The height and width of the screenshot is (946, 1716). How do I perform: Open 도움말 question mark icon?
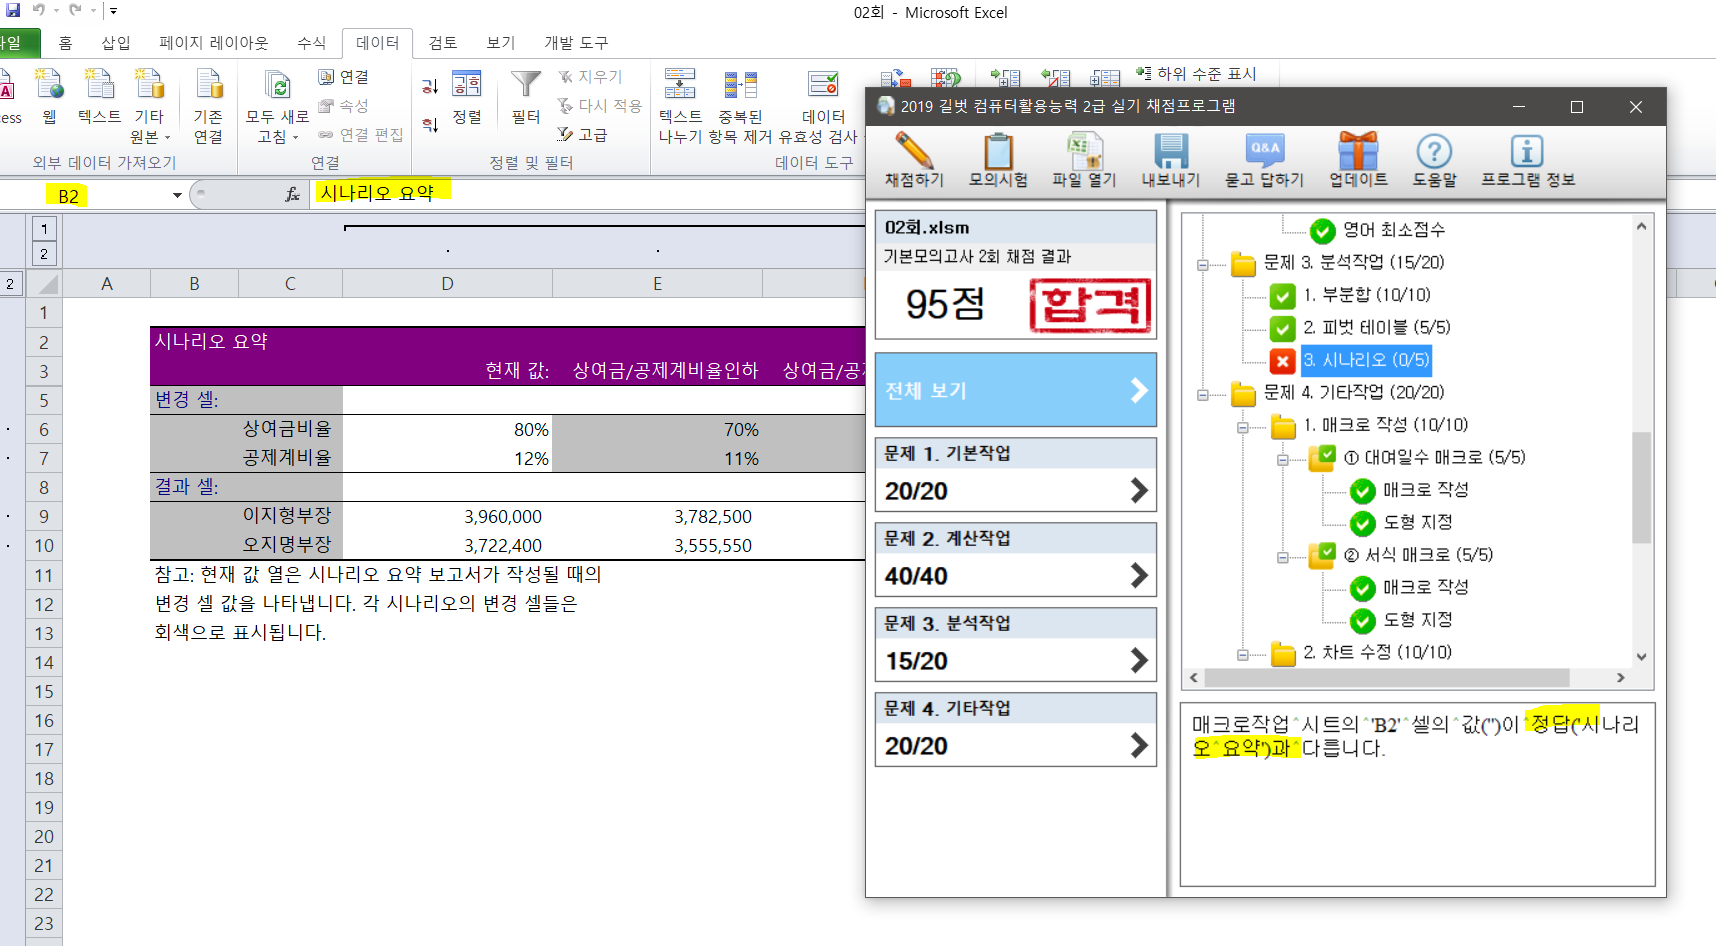coord(1434,153)
